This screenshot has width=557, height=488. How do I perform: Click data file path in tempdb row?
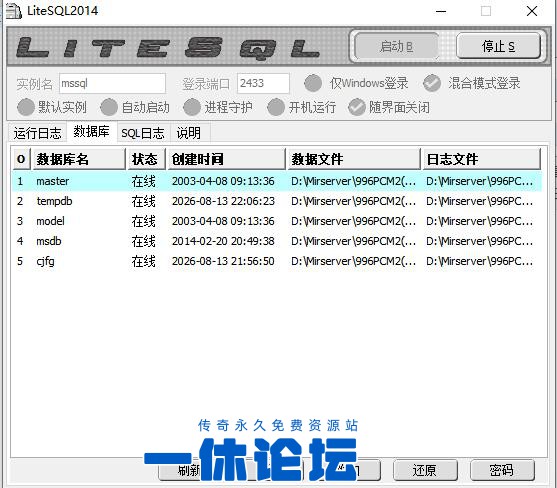(353, 201)
